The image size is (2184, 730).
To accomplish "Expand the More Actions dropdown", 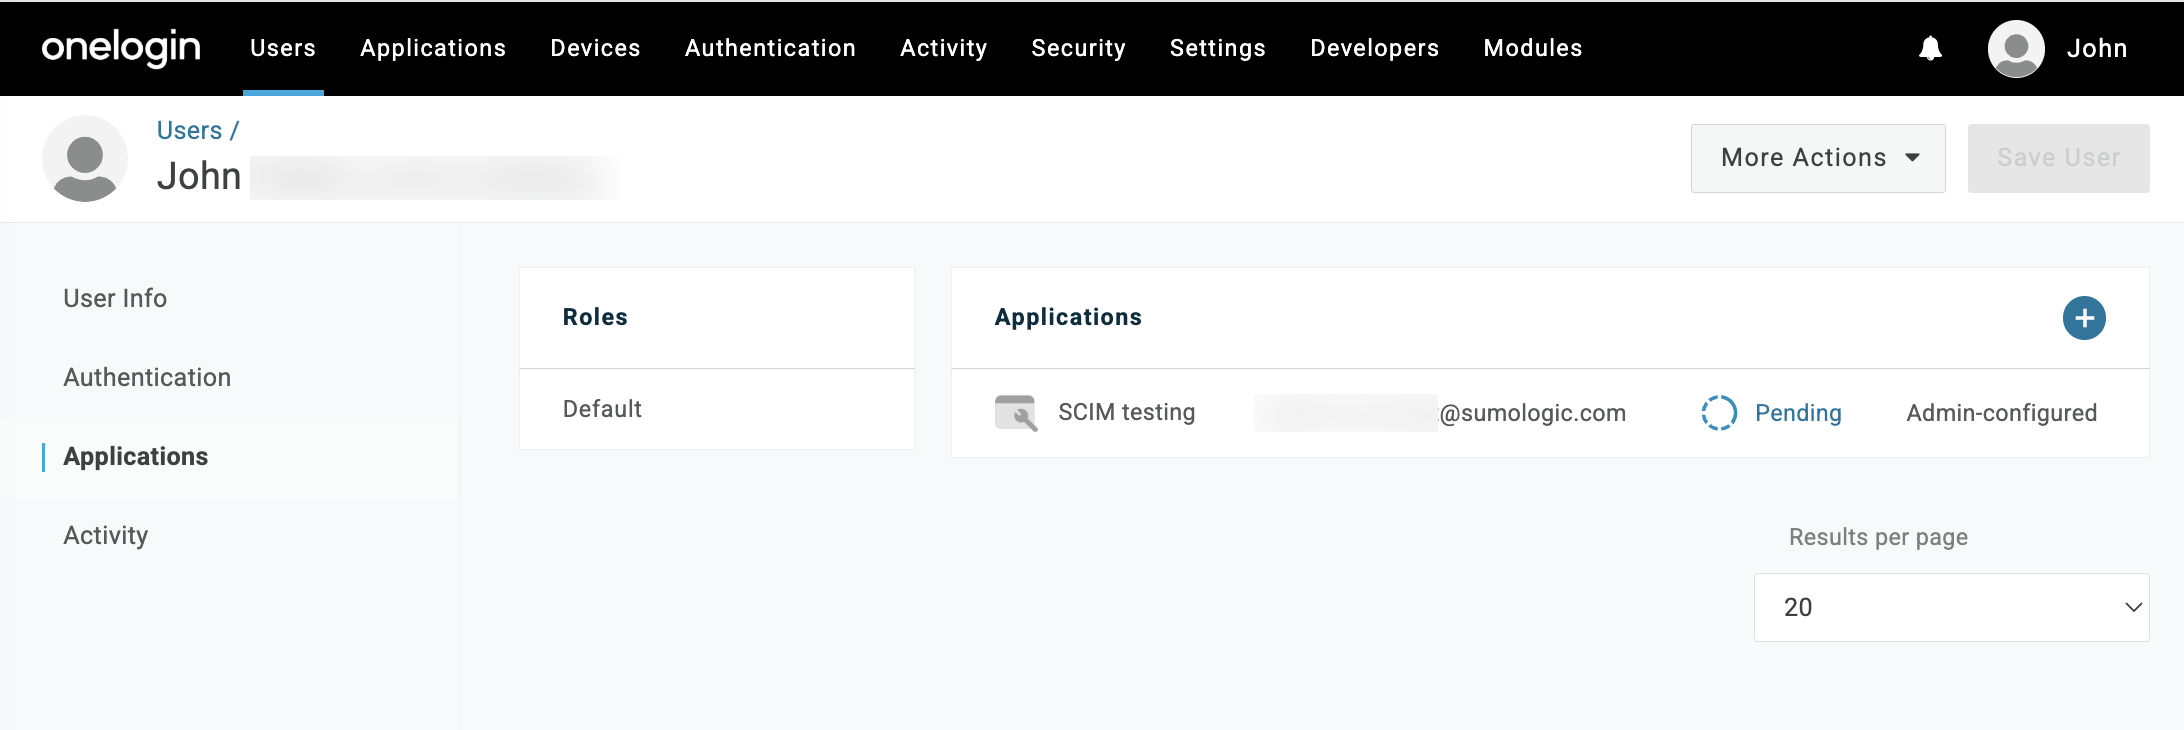I will pos(1817,158).
